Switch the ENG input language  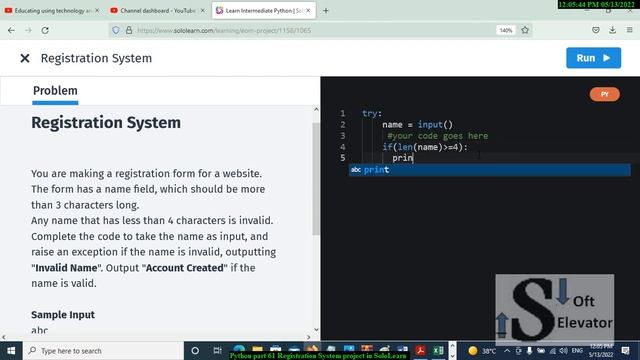(x=577, y=351)
